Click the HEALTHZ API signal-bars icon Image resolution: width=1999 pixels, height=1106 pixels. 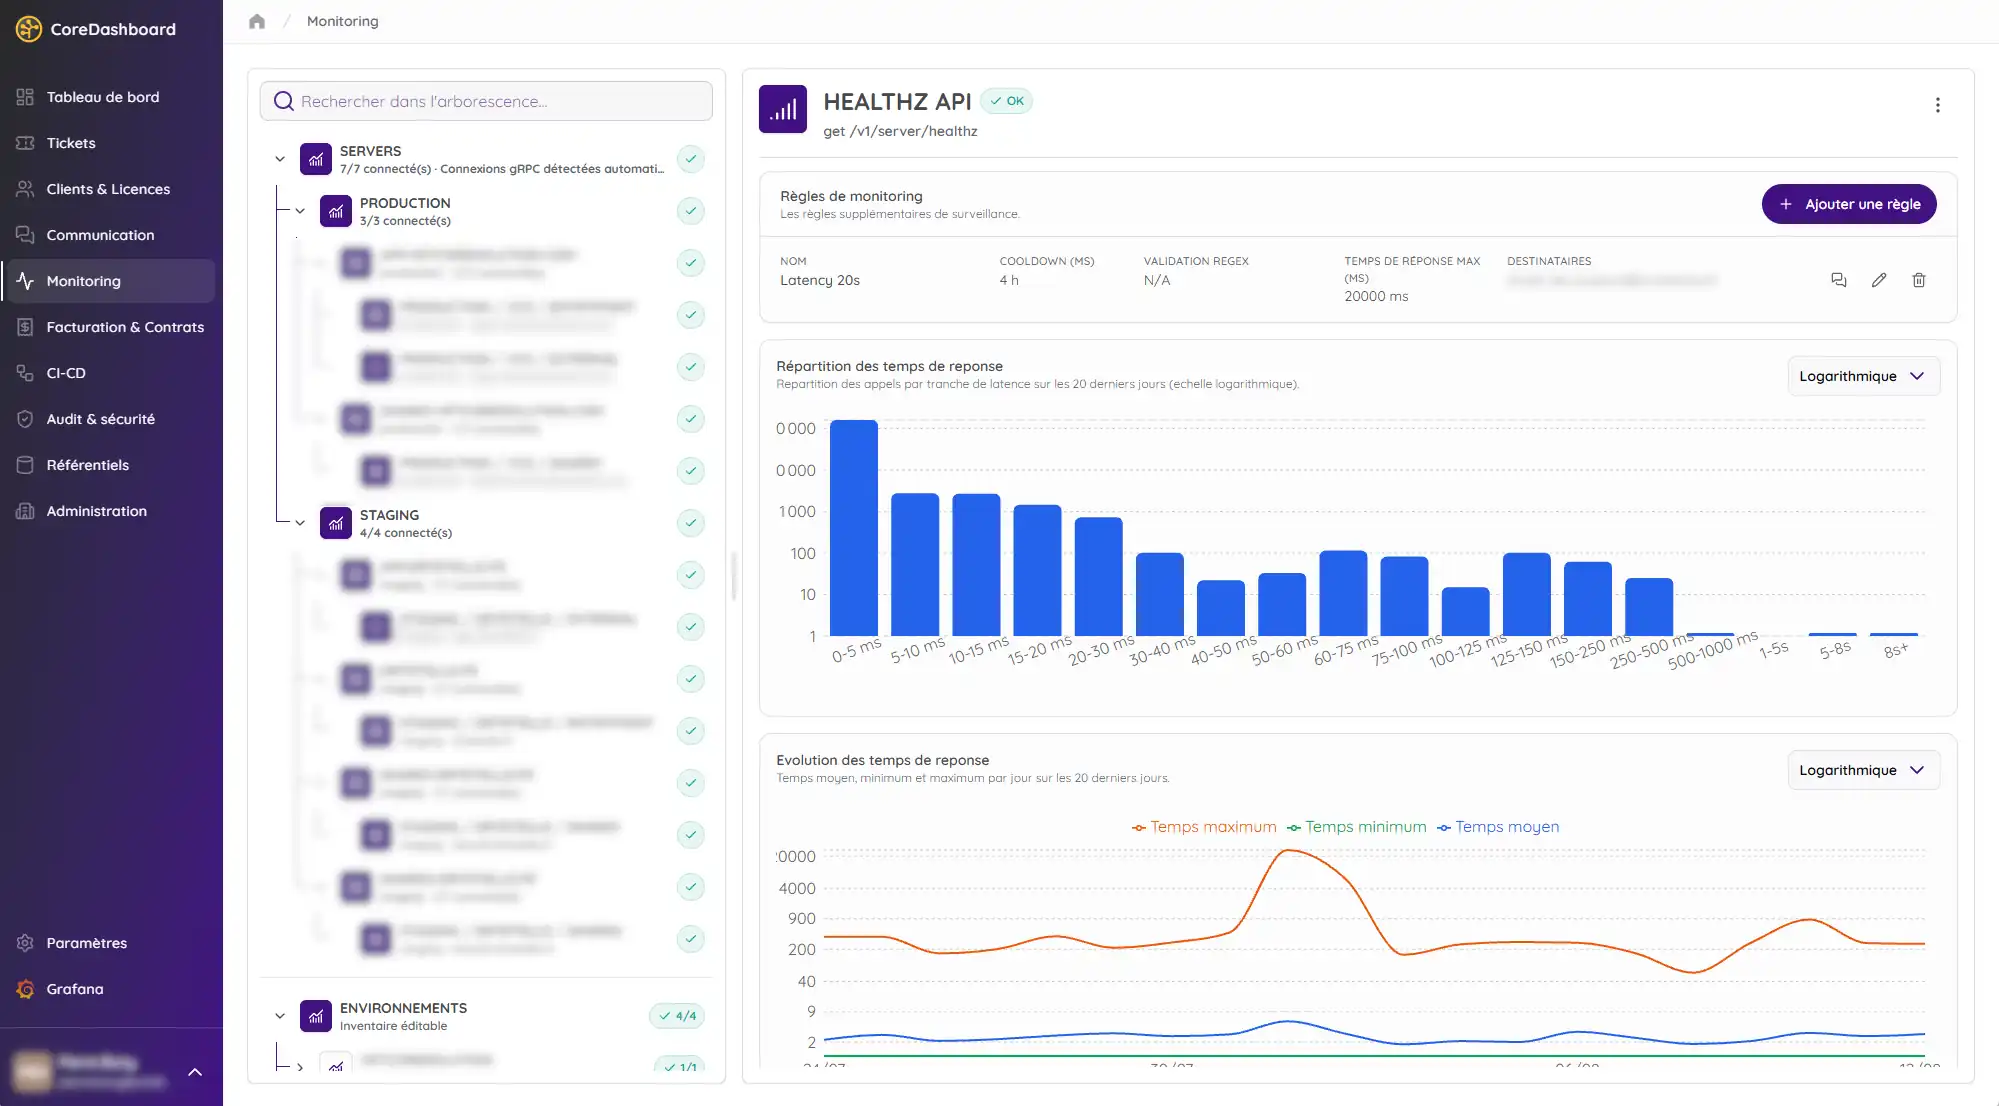pyautogui.click(x=783, y=109)
